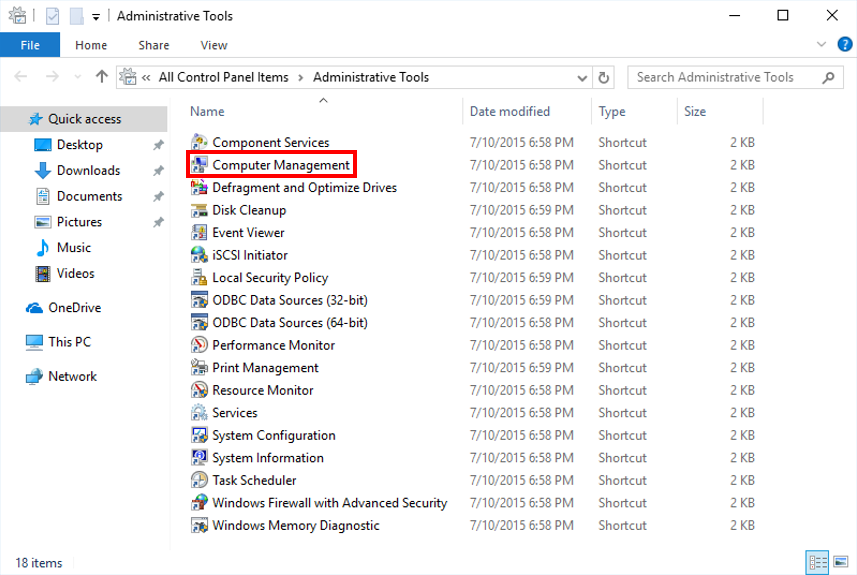Image resolution: width=857 pixels, height=575 pixels.
Task: Select the ODBC Data Sources (32-bit) icon
Action: (x=199, y=300)
